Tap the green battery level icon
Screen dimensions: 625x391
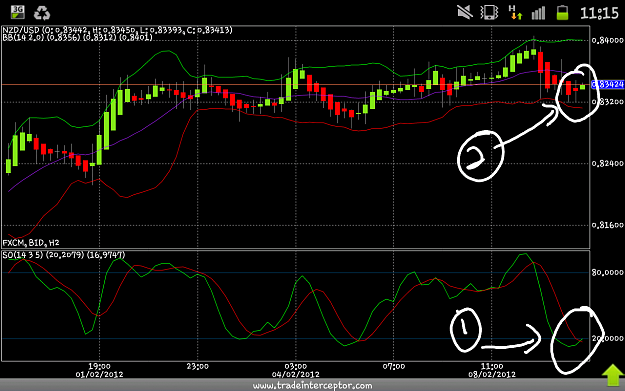click(x=562, y=13)
